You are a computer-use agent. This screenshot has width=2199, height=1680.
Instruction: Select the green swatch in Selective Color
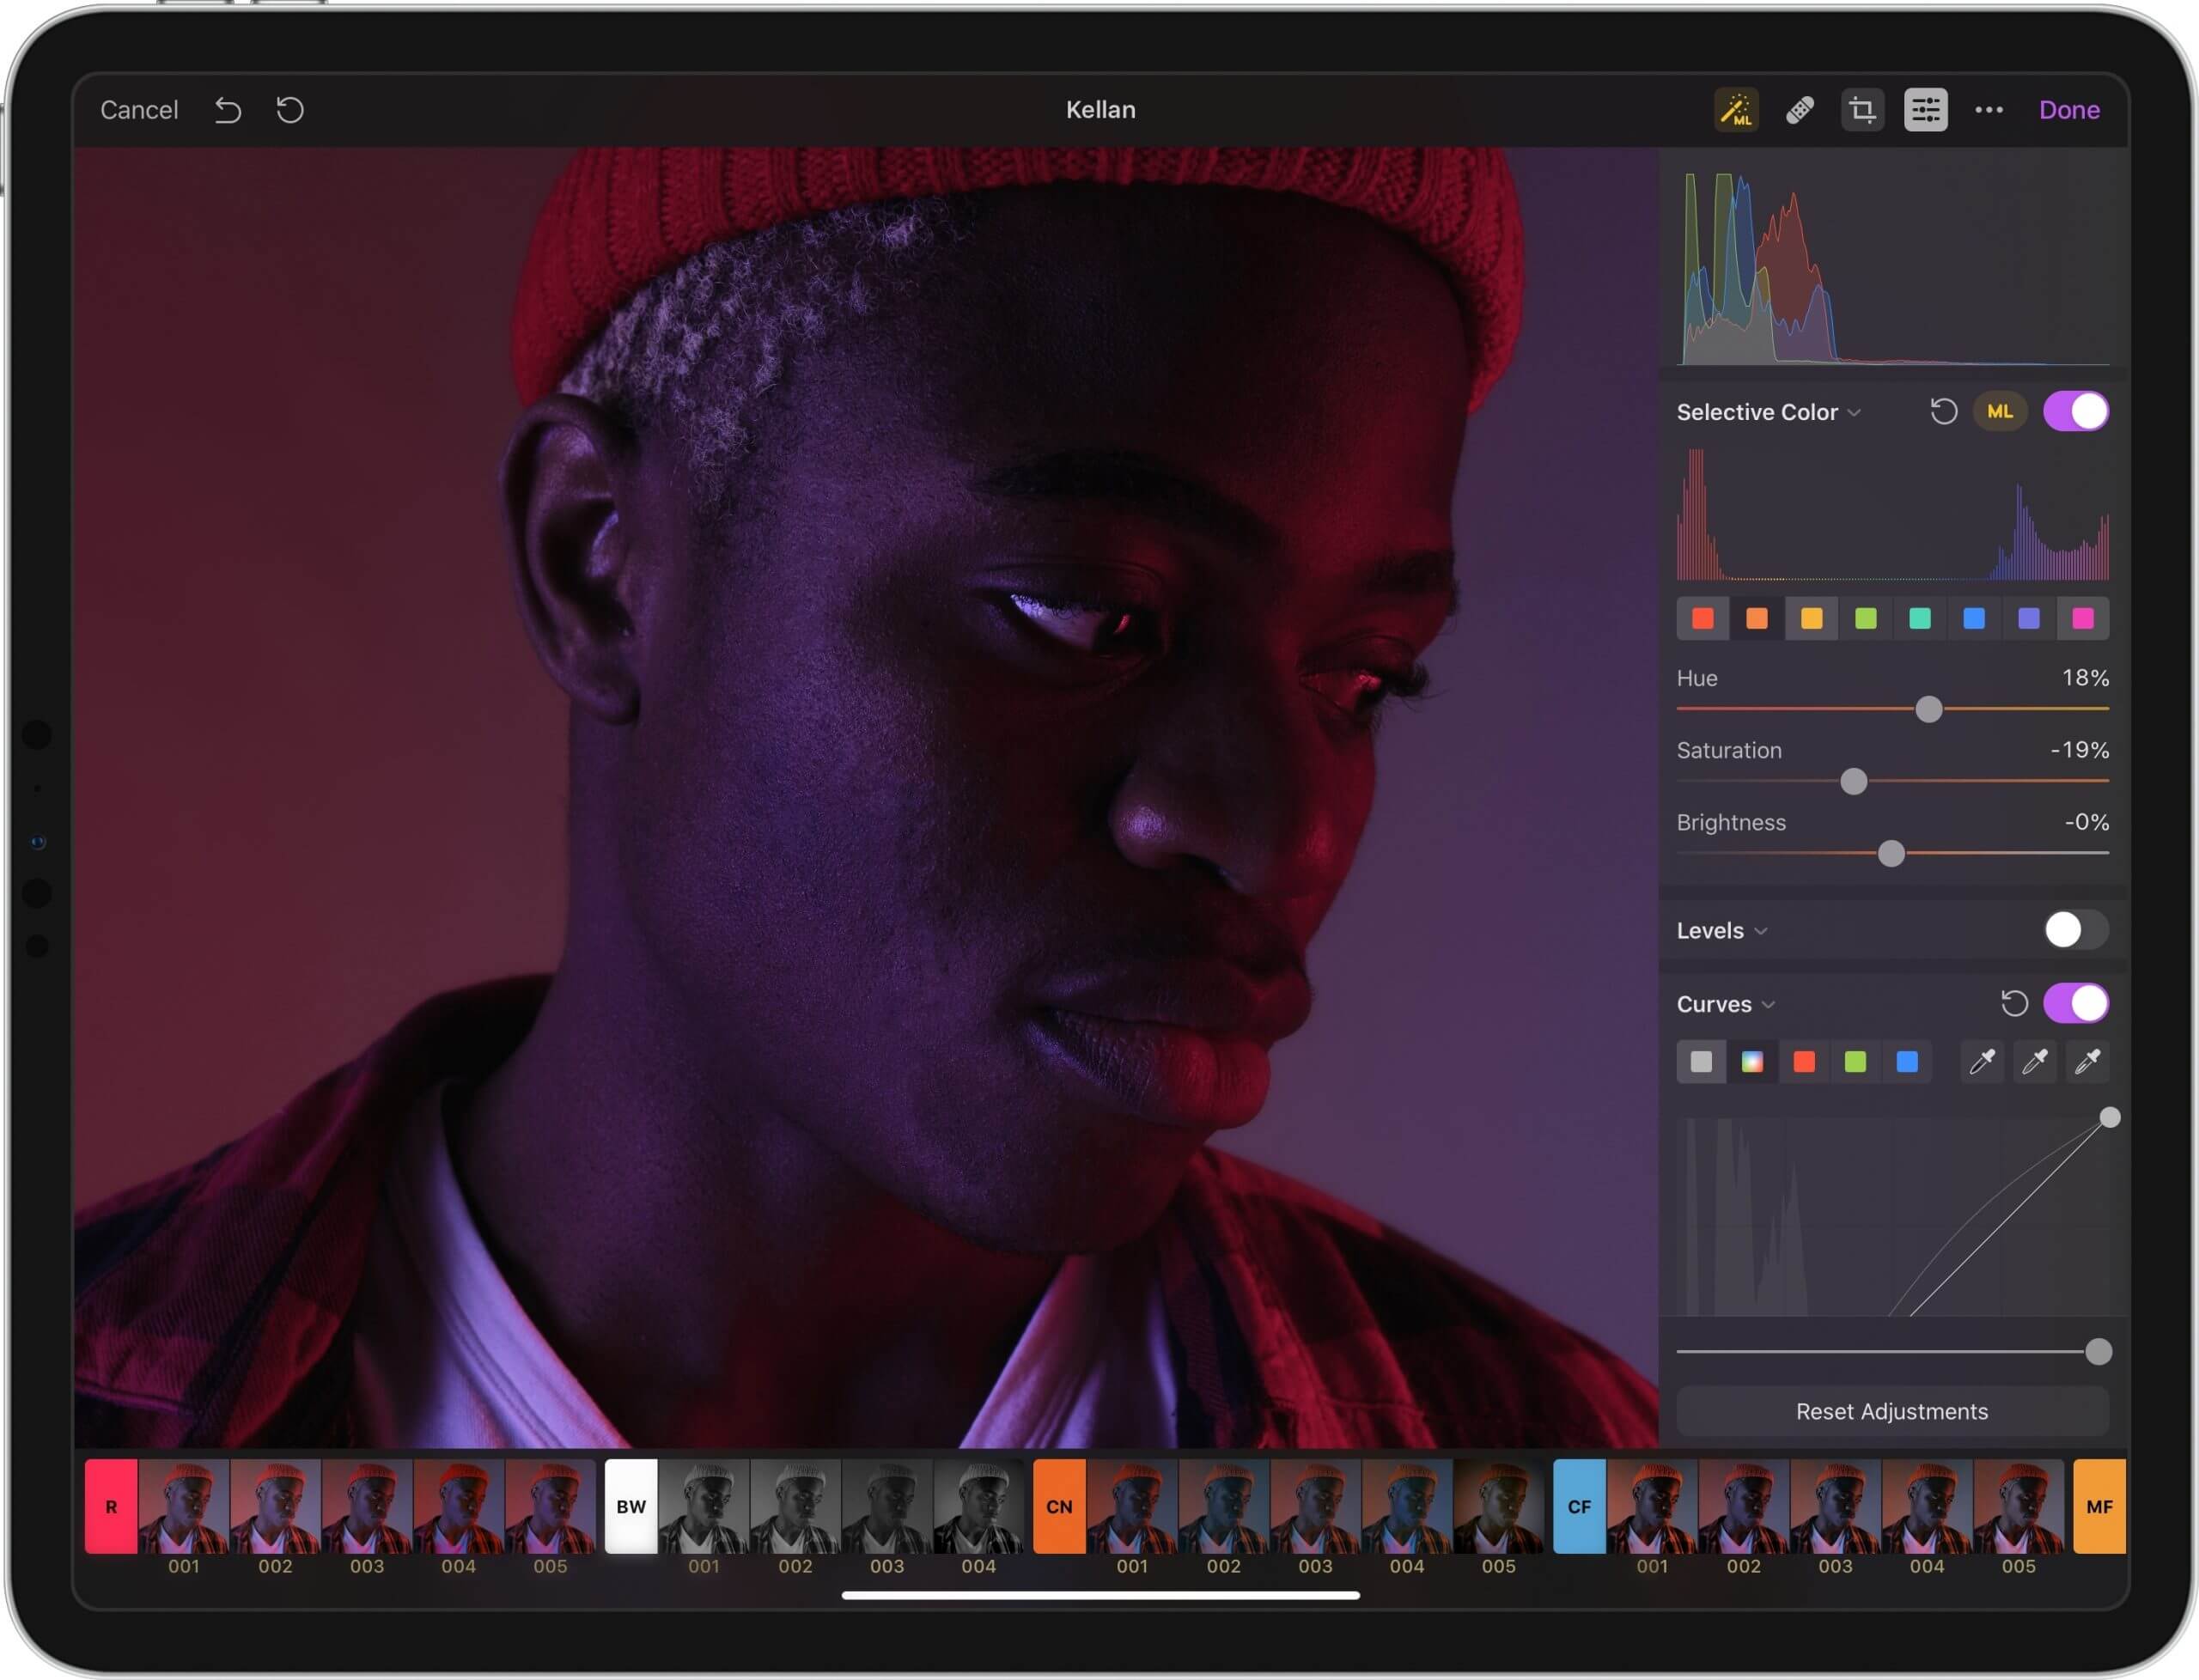click(1865, 618)
